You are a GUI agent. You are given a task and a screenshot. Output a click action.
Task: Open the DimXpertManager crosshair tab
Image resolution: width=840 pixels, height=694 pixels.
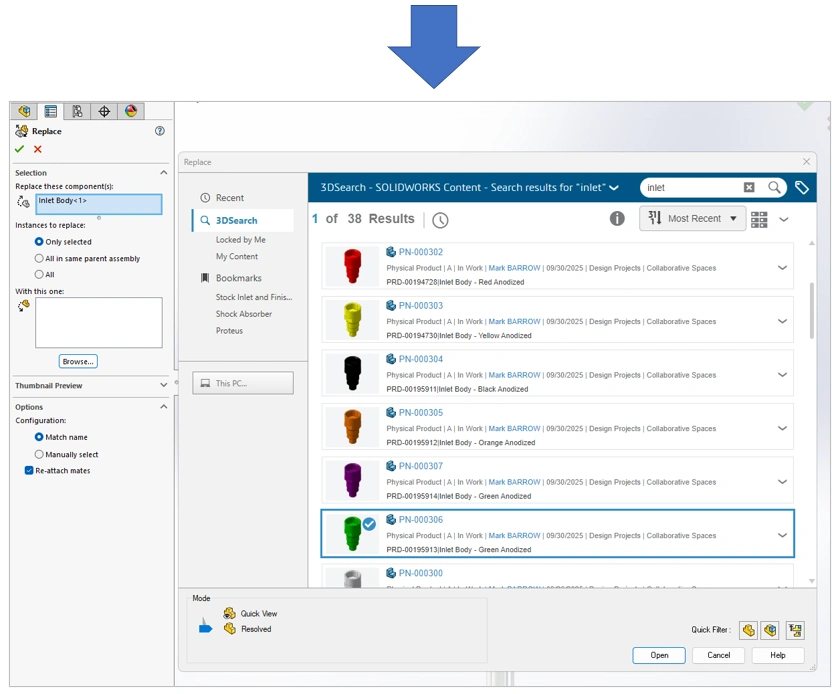coord(104,111)
